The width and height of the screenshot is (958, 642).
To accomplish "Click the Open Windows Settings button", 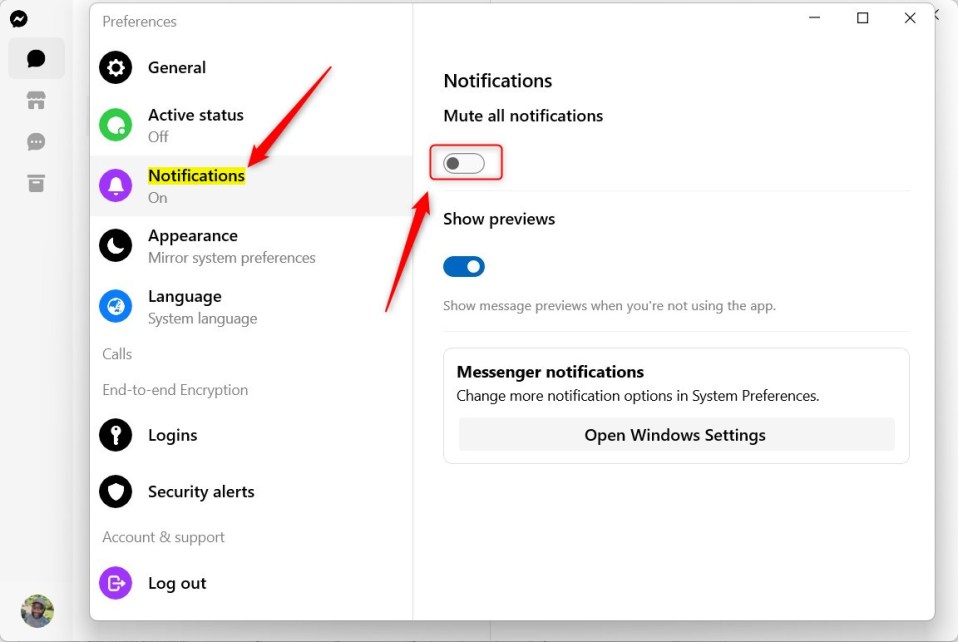I will (675, 435).
